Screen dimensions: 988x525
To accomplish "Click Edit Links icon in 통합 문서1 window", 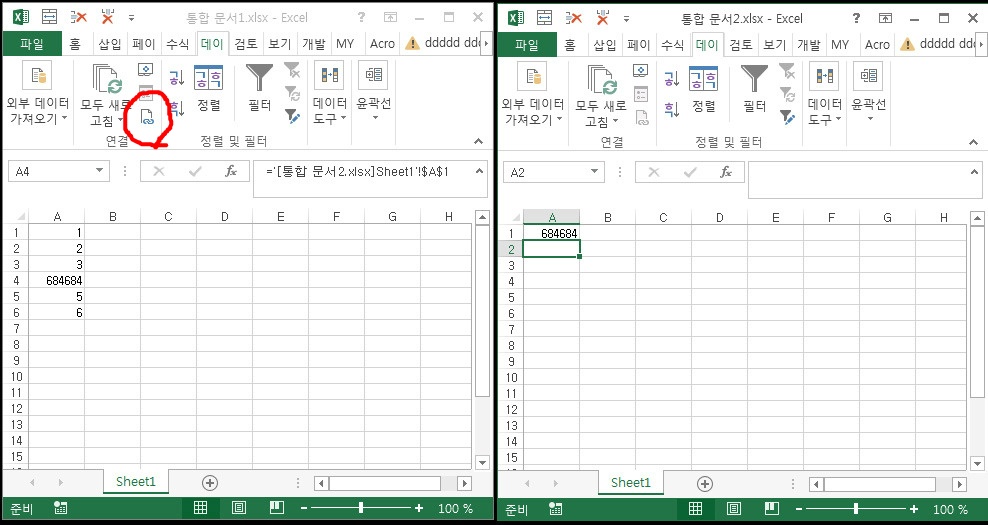I will pyautogui.click(x=147, y=117).
